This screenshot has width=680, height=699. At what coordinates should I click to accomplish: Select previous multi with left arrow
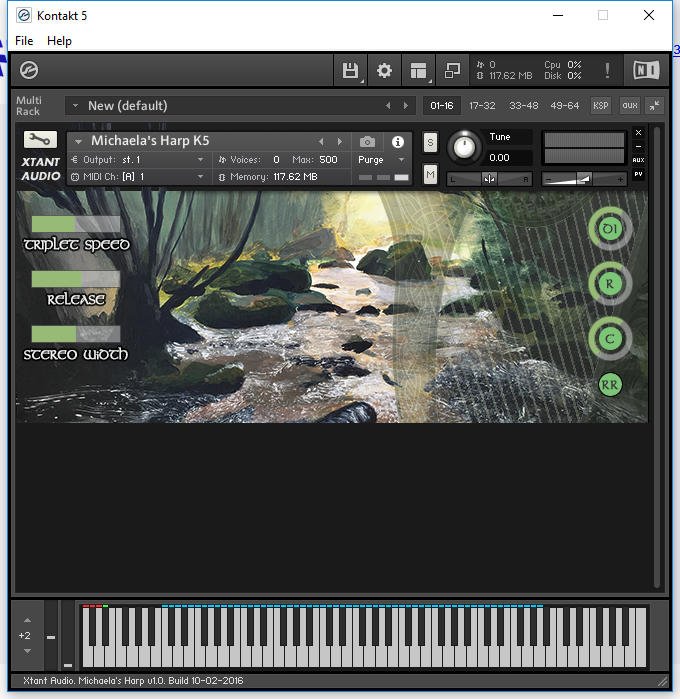tap(388, 106)
